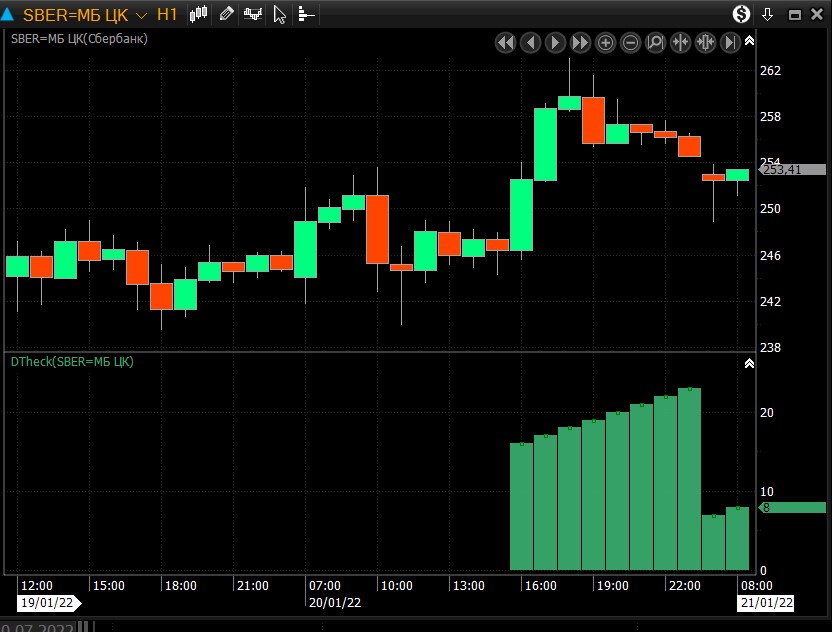Click the blue triangle beside SBER
Viewport: 832px width, 632px height.
[x=10, y=15]
